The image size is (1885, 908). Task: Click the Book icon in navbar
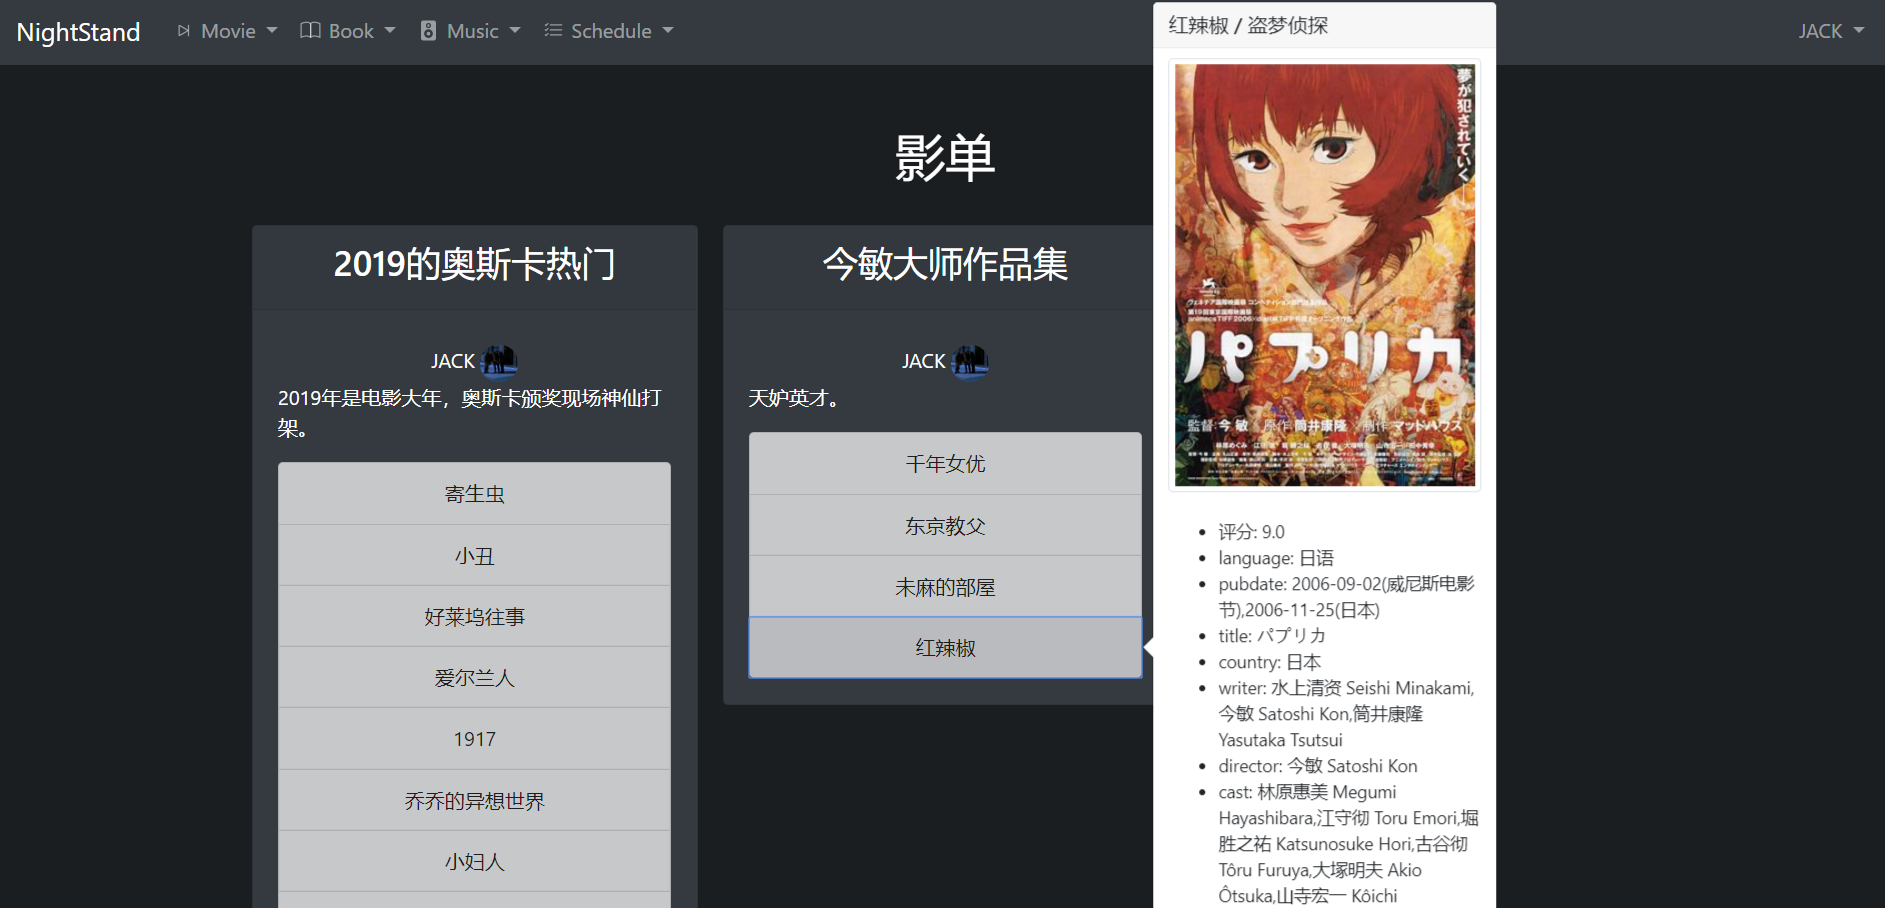pyautogui.click(x=311, y=31)
